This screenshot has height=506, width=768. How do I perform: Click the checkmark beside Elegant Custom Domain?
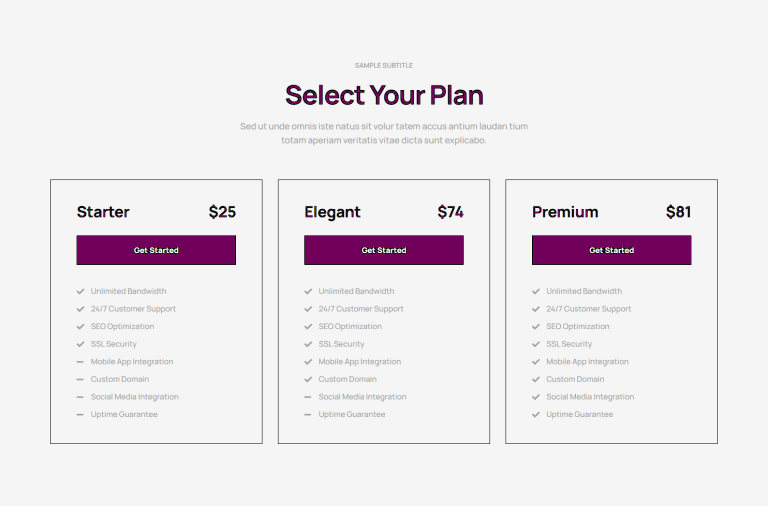click(308, 379)
